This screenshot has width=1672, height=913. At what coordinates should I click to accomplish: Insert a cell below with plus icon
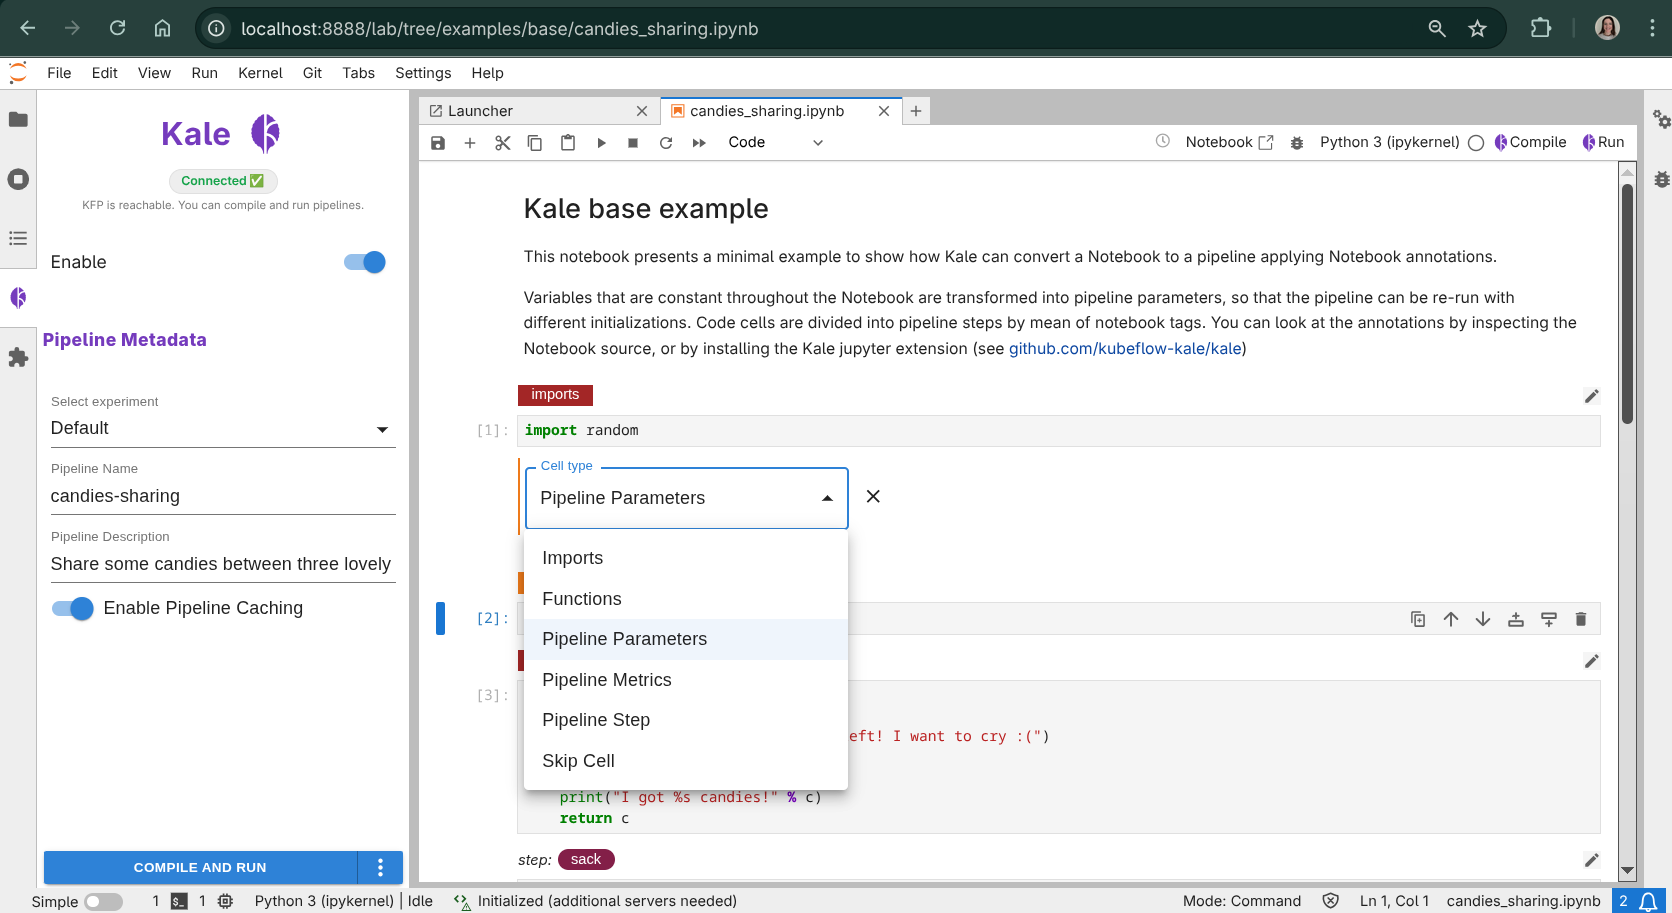[470, 142]
